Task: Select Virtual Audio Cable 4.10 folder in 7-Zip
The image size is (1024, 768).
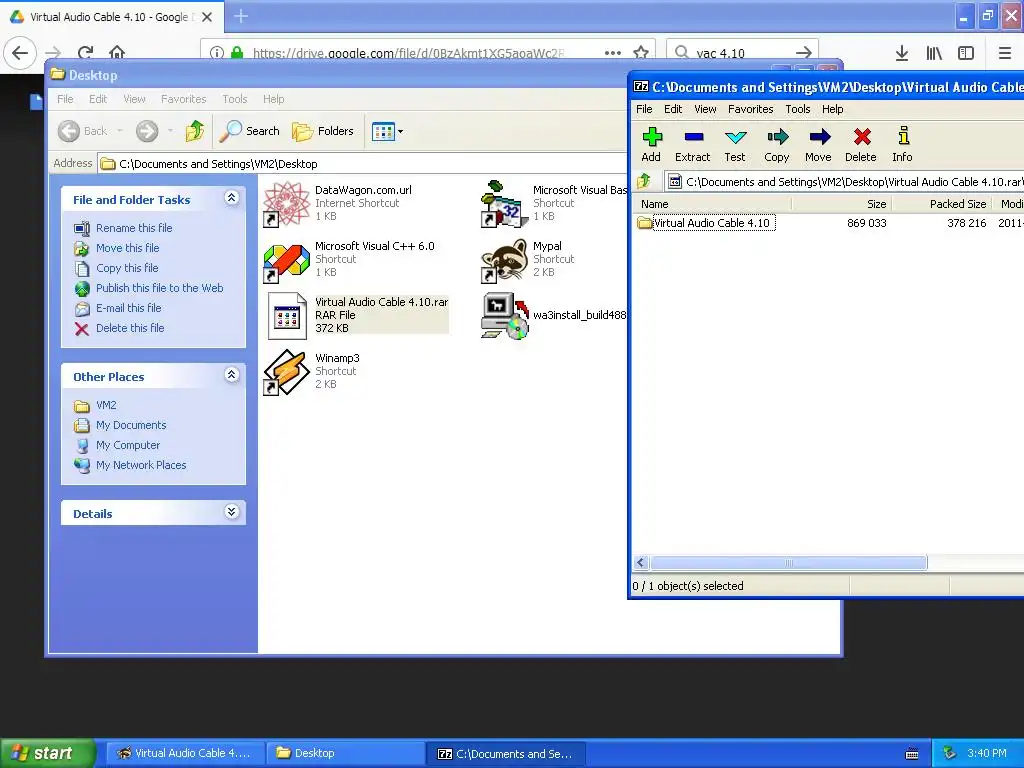Action: tap(705, 223)
